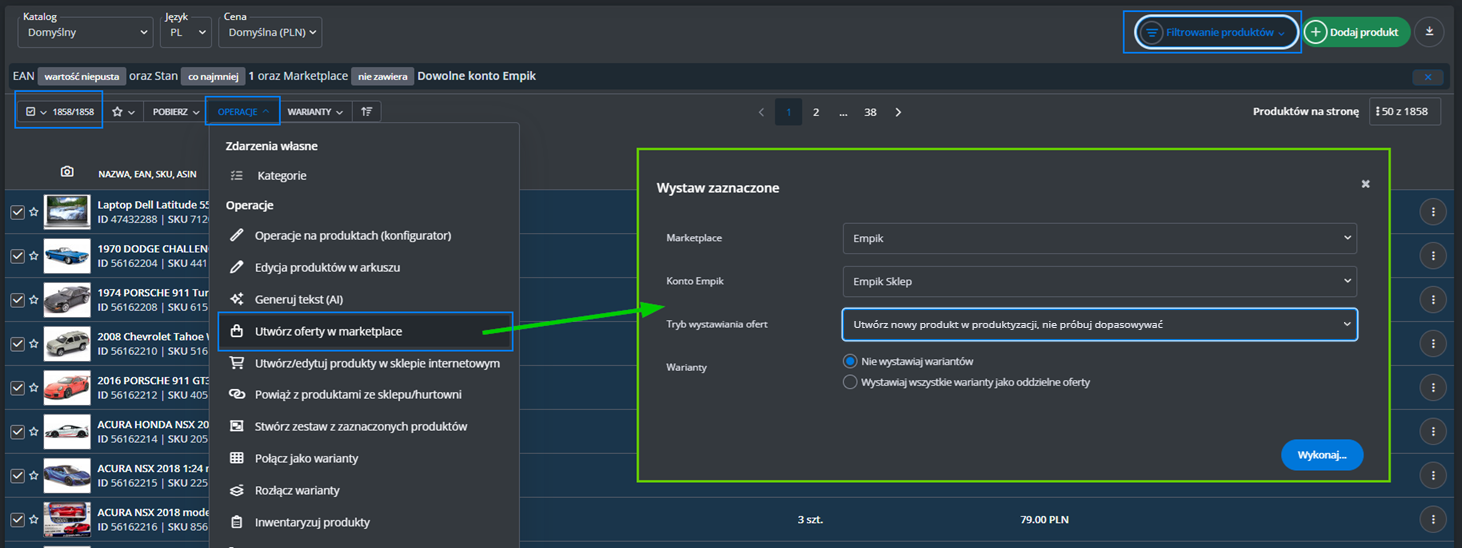Close the Wystaw zaznaczone dialog

pos(1365,184)
